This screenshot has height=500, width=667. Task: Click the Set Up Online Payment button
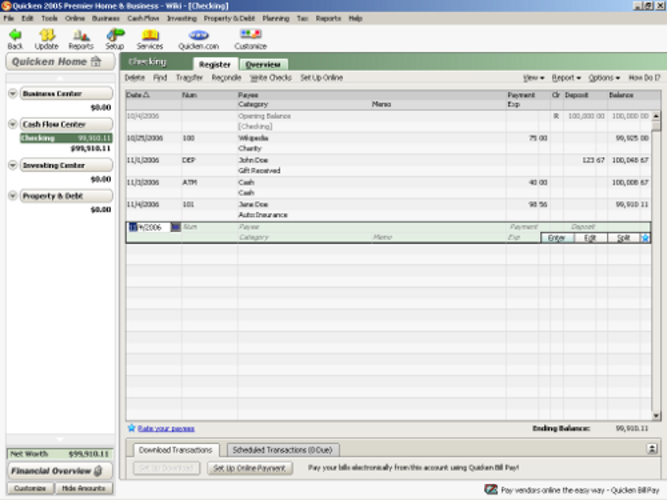(x=250, y=468)
